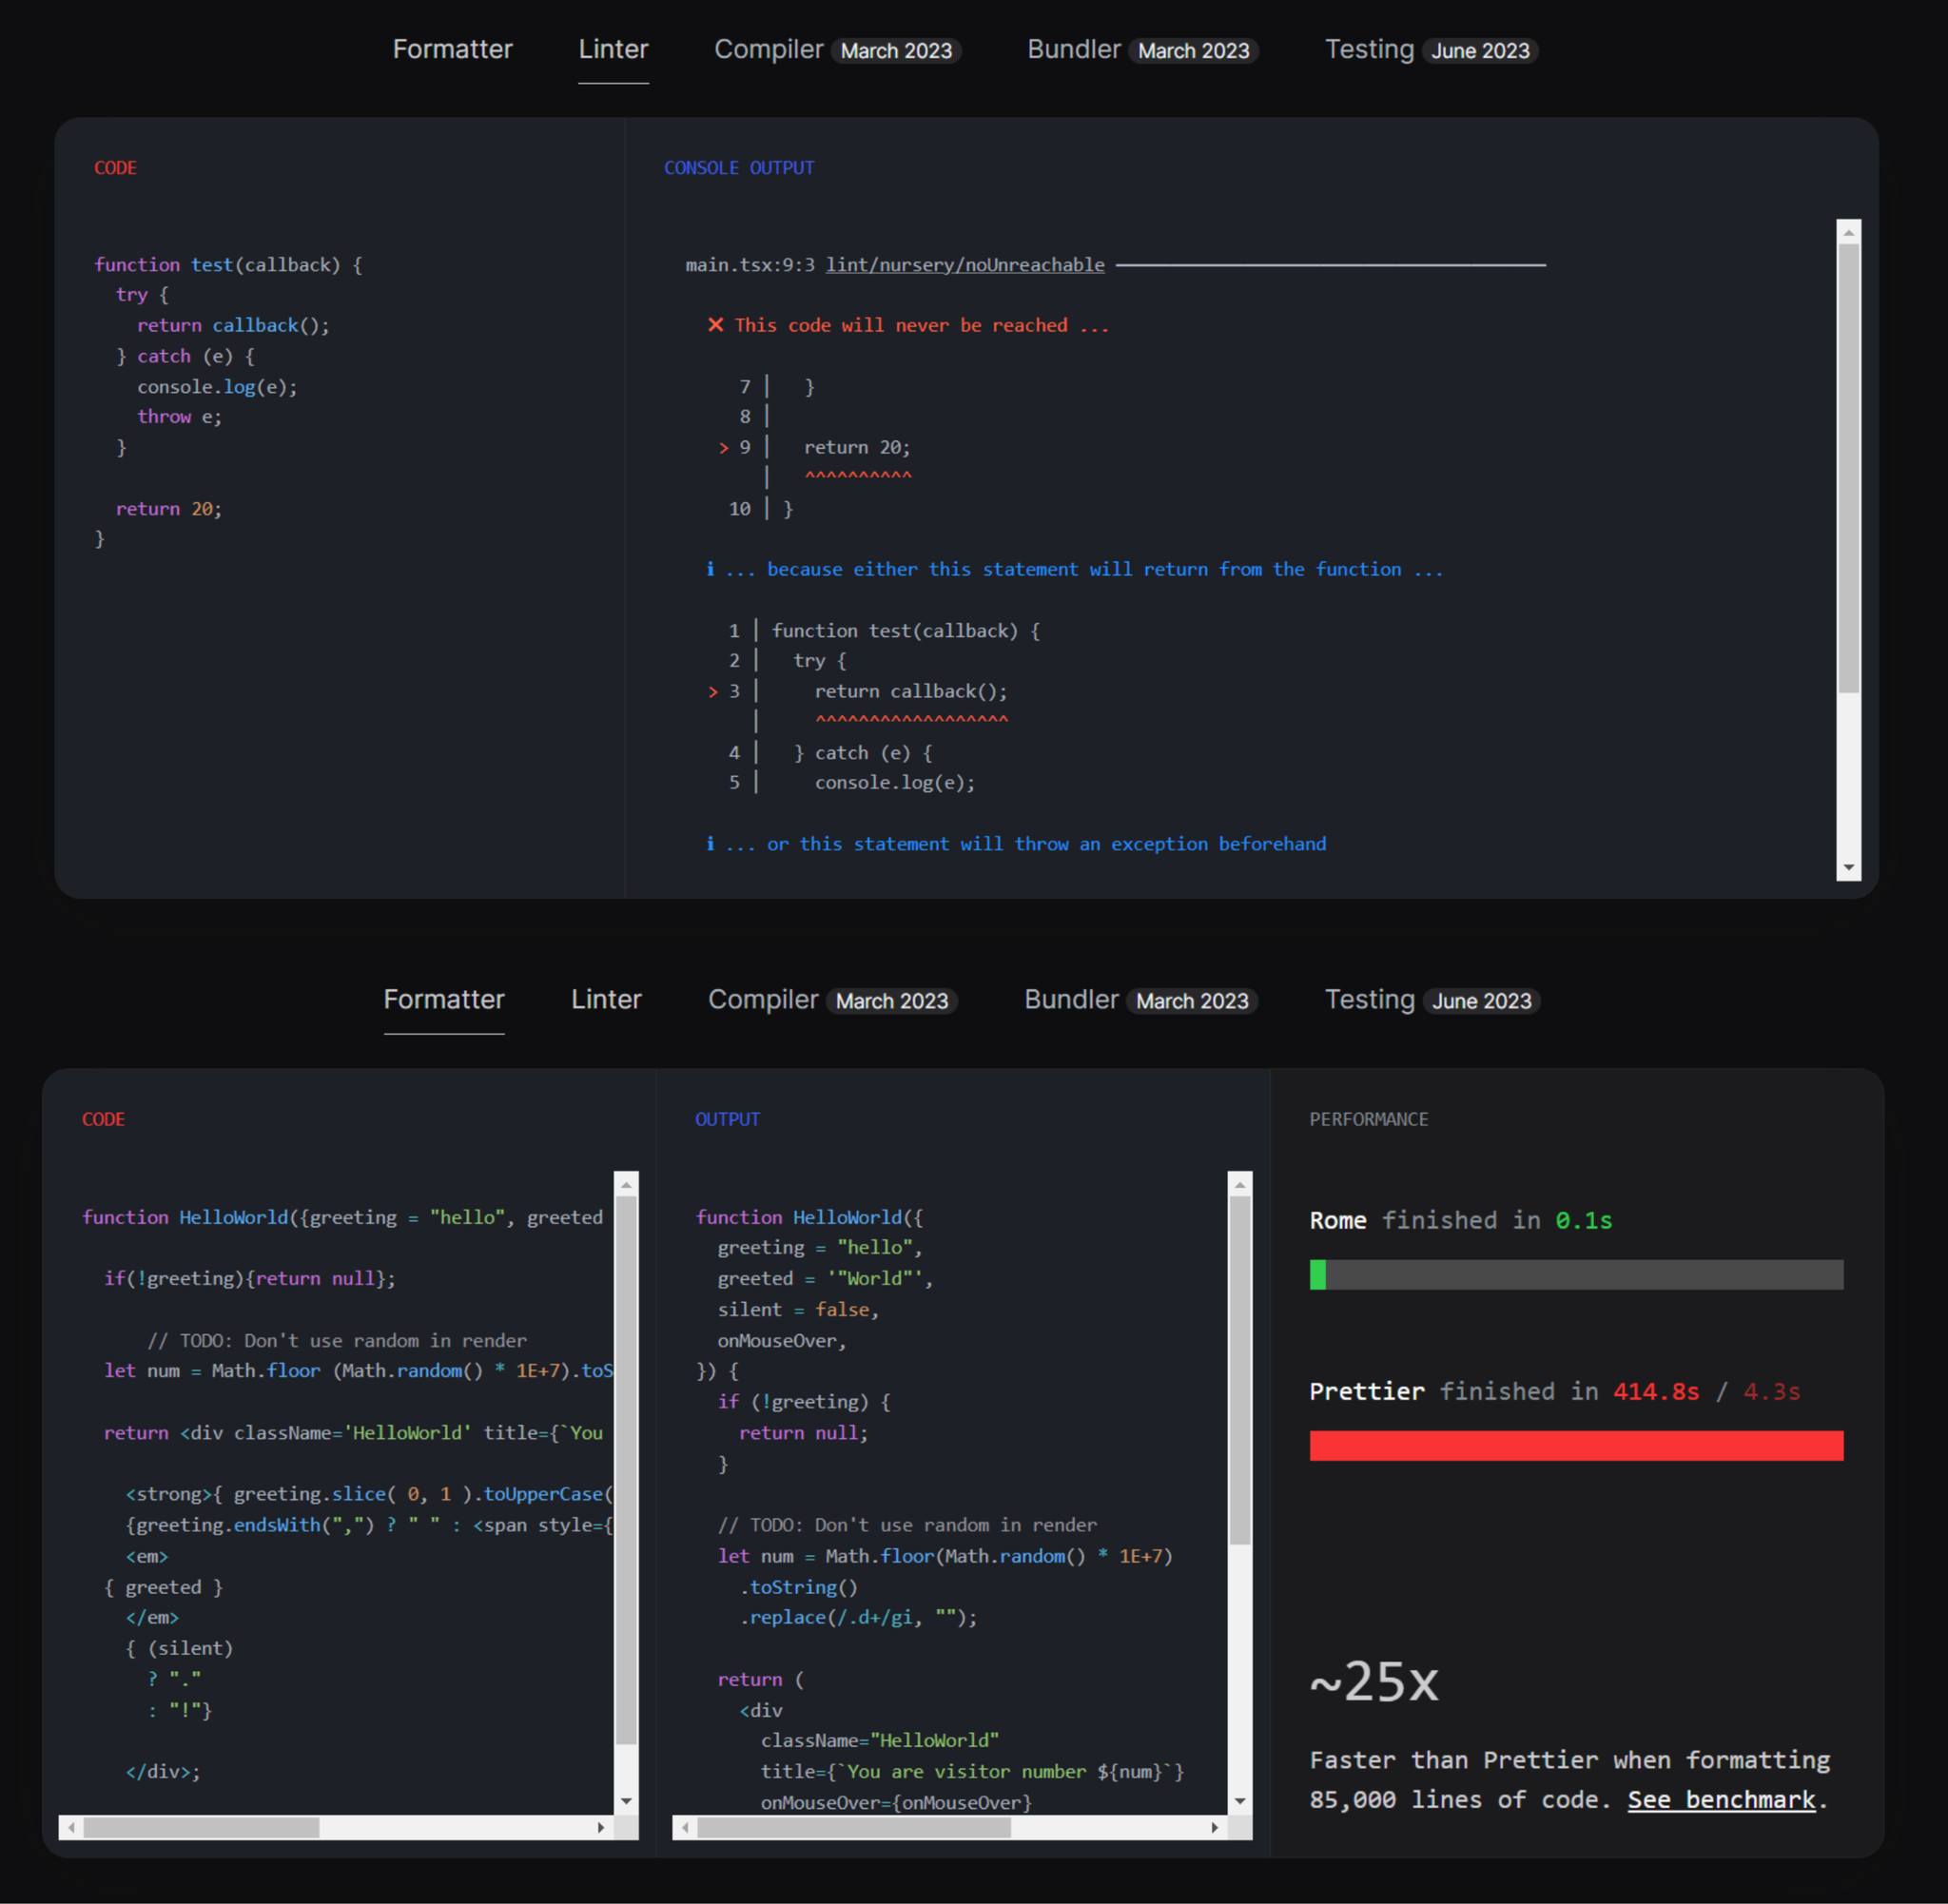Open the Compiler tab in the lower tab row
Screen dimensions: 1948x1904
(832, 999)
